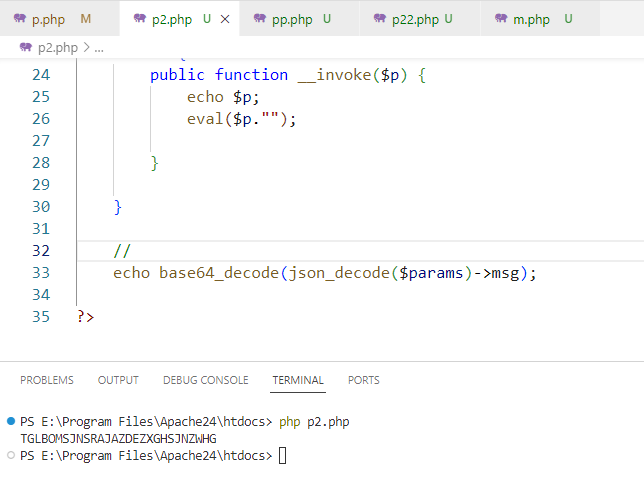Close the p2.php editor tab

click(x=224, y=19)
